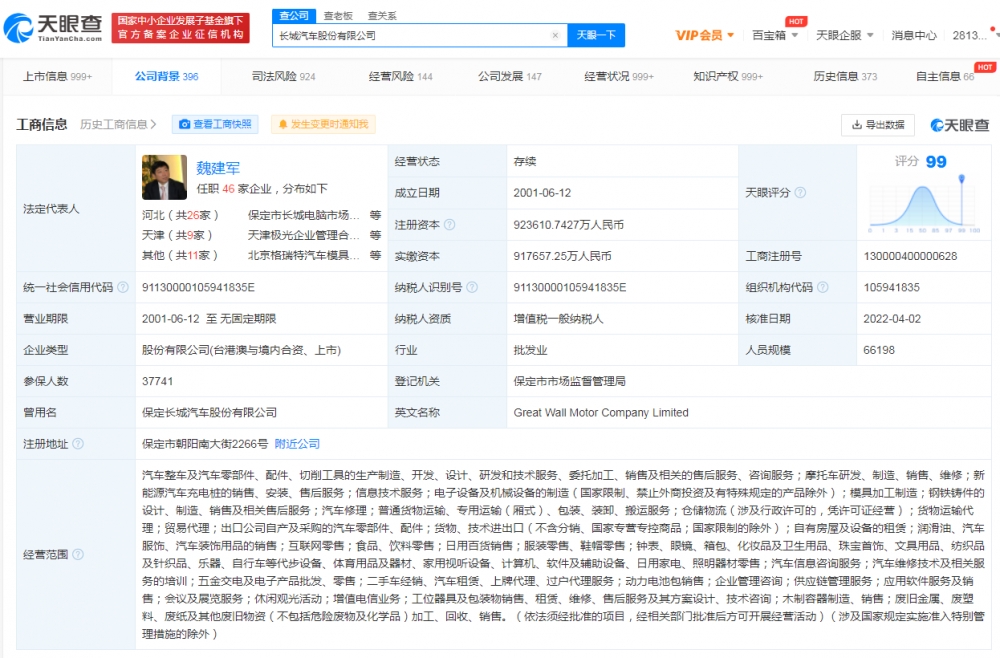
Task: Switch to the 查关系 search tab
Action: (x=382, y=16)
